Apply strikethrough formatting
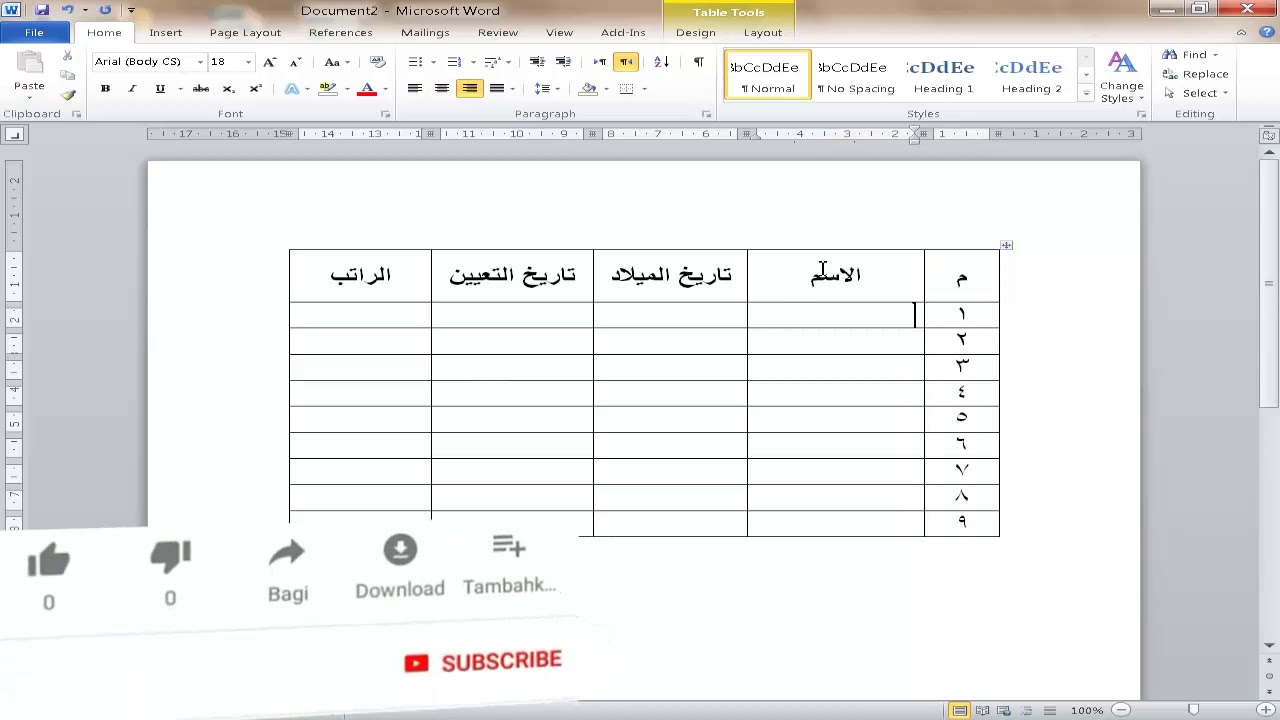Image resolution: width=1280 pixels, height=720 pixels. (x=201, y=89)
